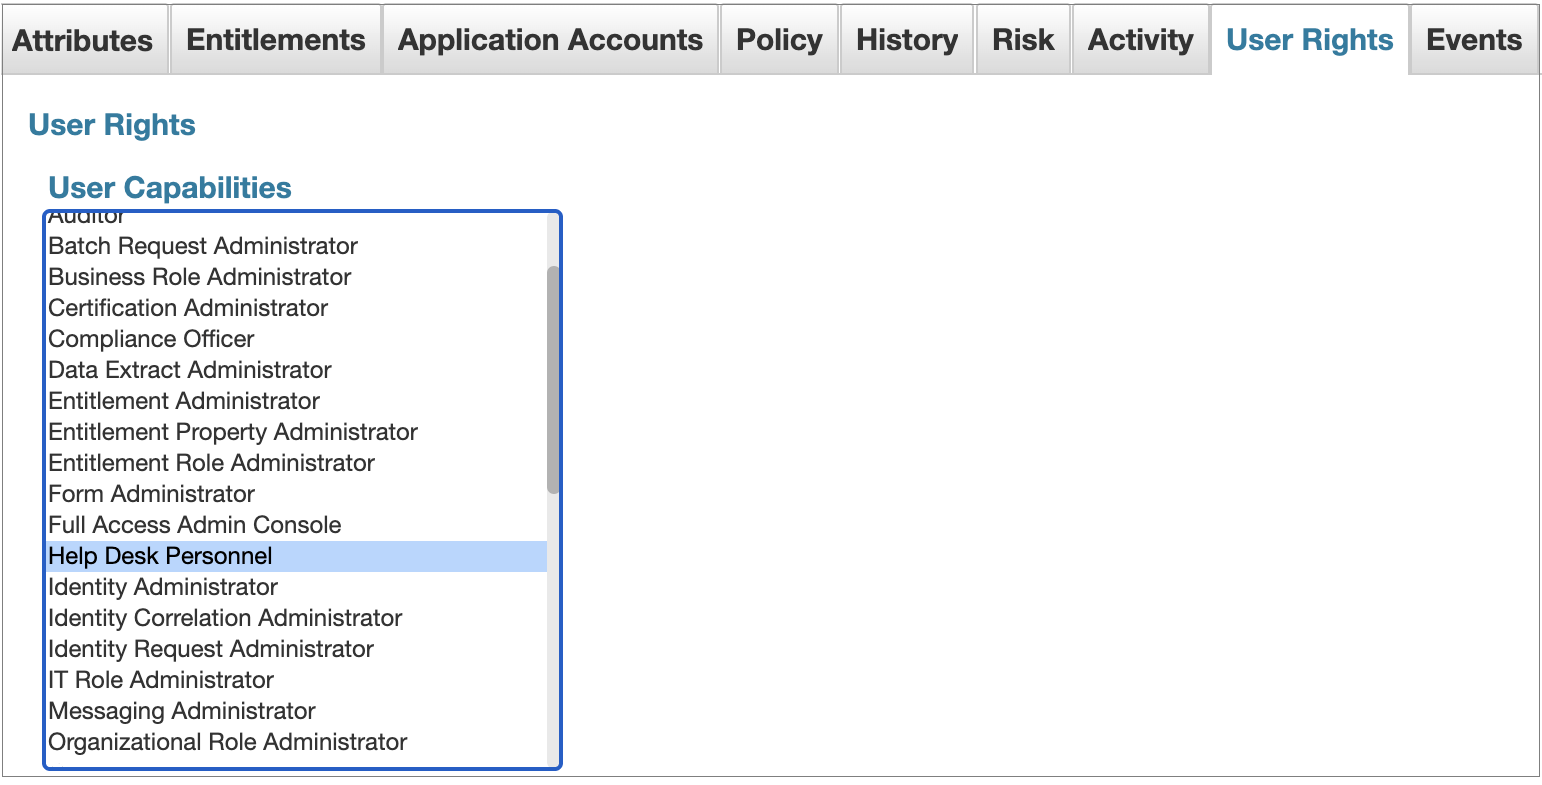Viewport: 1542px width, 785px height.
Task: Choose Organizational Role Administrator
Action: point(228,742)
